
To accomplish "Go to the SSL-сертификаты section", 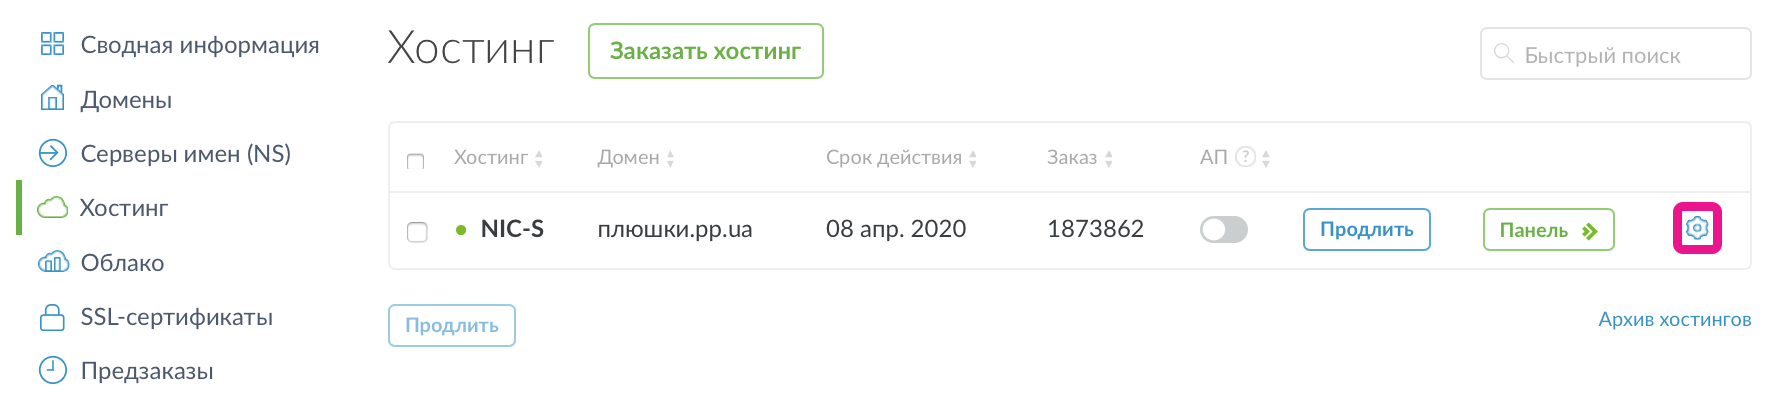I will [x=176, y=317].
